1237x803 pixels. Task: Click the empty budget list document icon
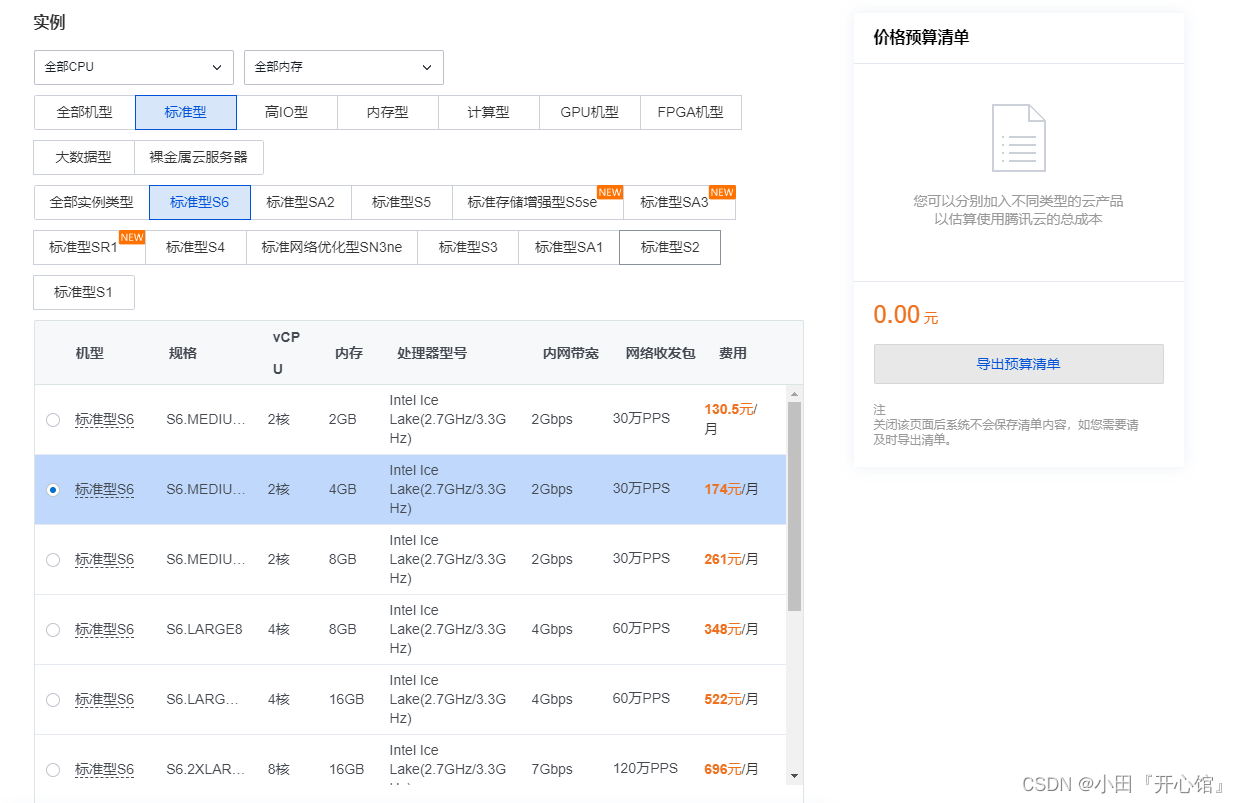1019,138
